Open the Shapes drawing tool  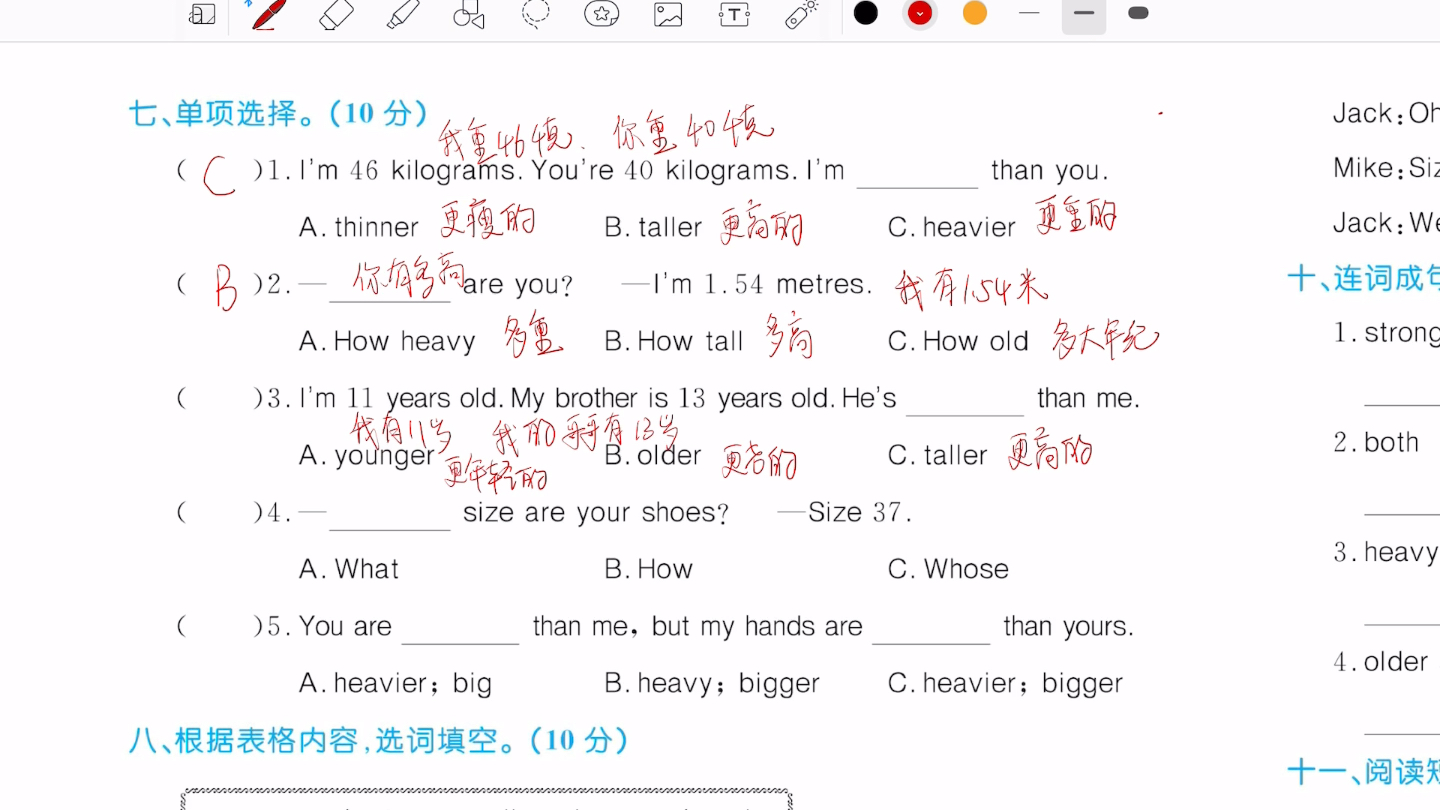(x=468, y=14)
